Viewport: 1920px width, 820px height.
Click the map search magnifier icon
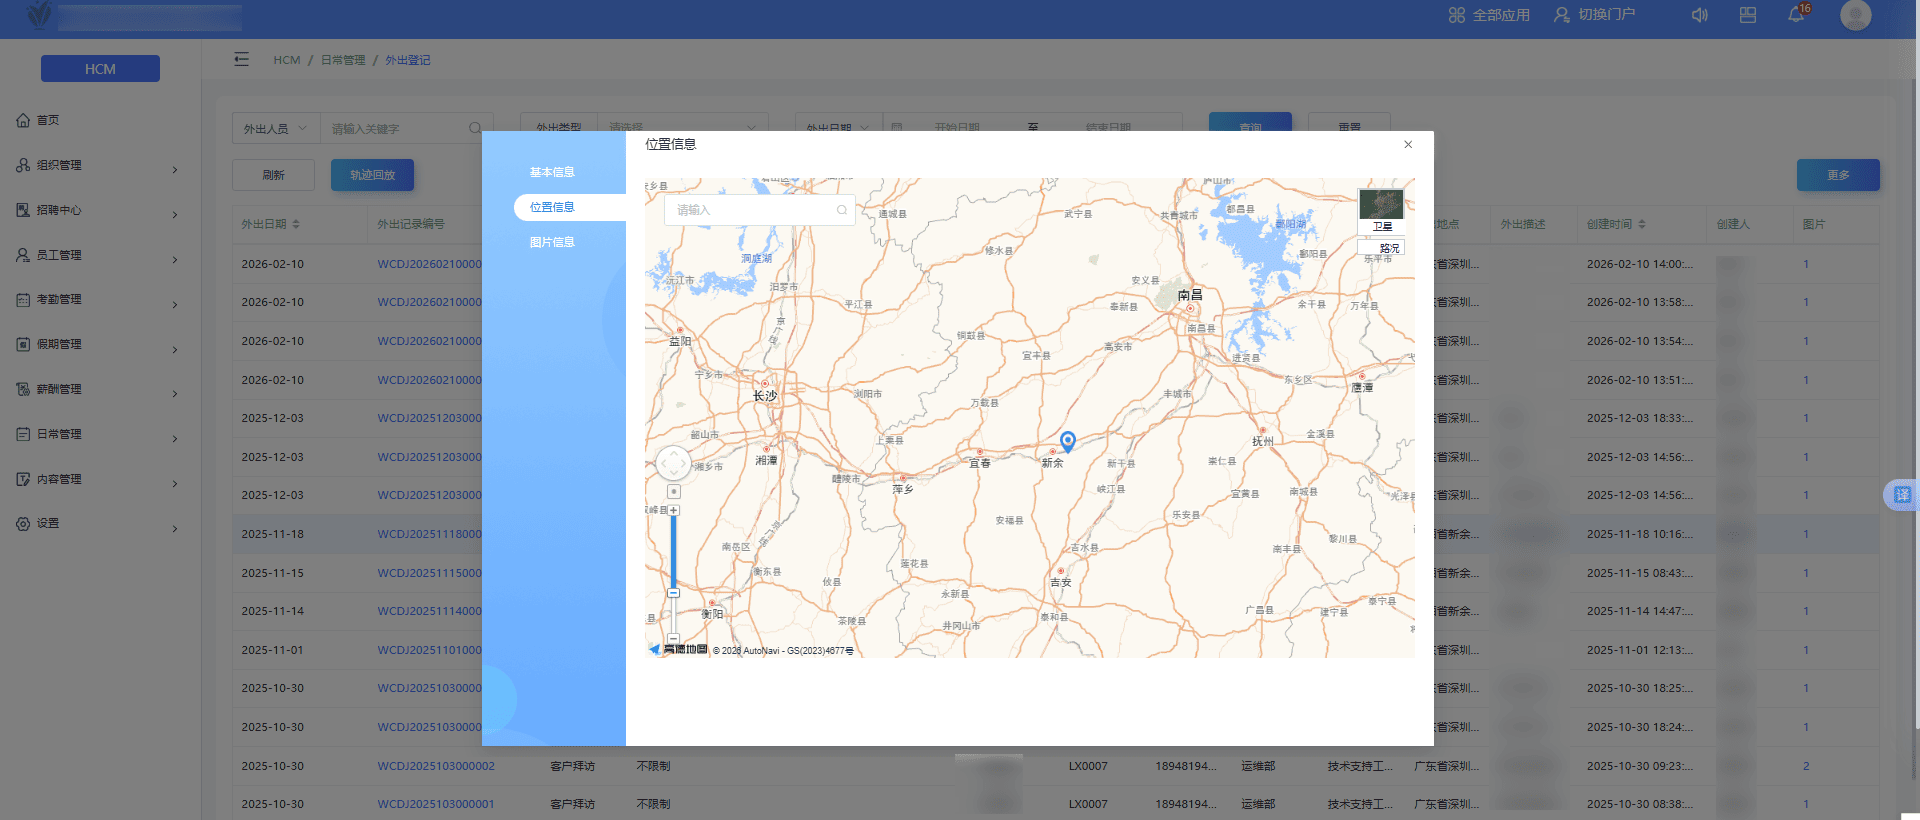(x=842, y=210)
